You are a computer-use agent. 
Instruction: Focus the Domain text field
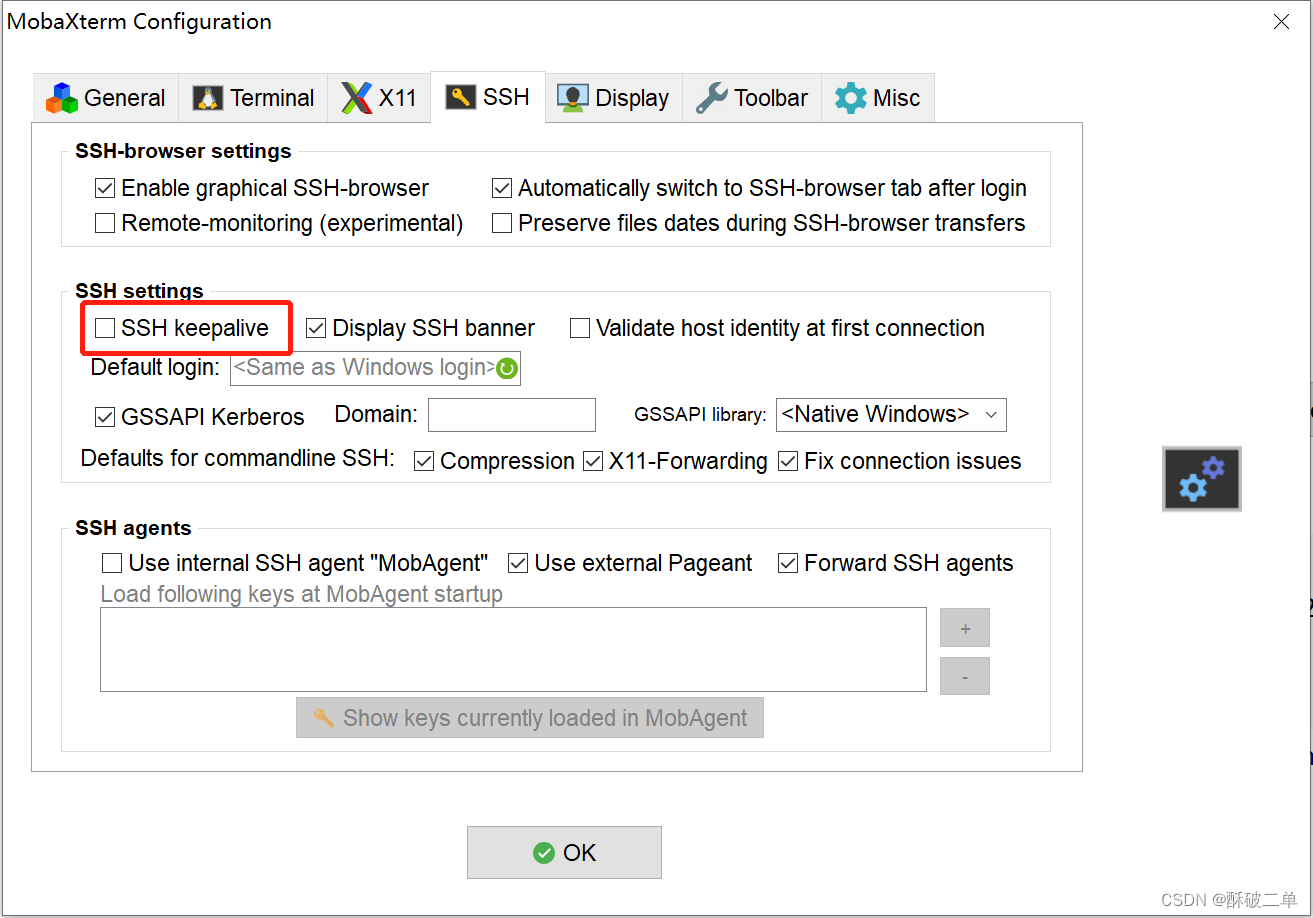click(512, 415)
